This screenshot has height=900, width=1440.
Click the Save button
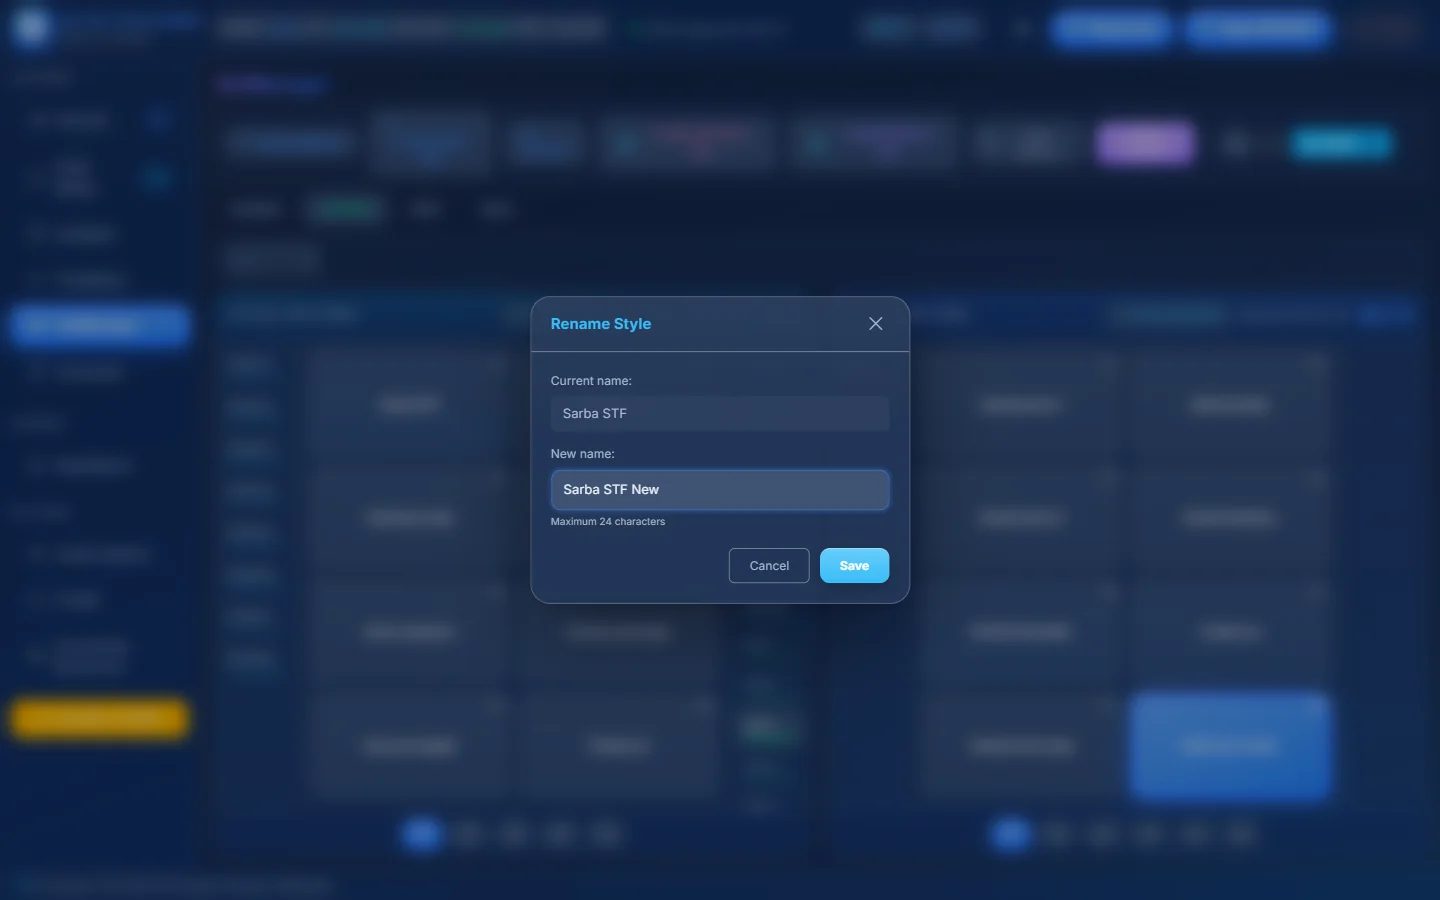tap(854, 566)
